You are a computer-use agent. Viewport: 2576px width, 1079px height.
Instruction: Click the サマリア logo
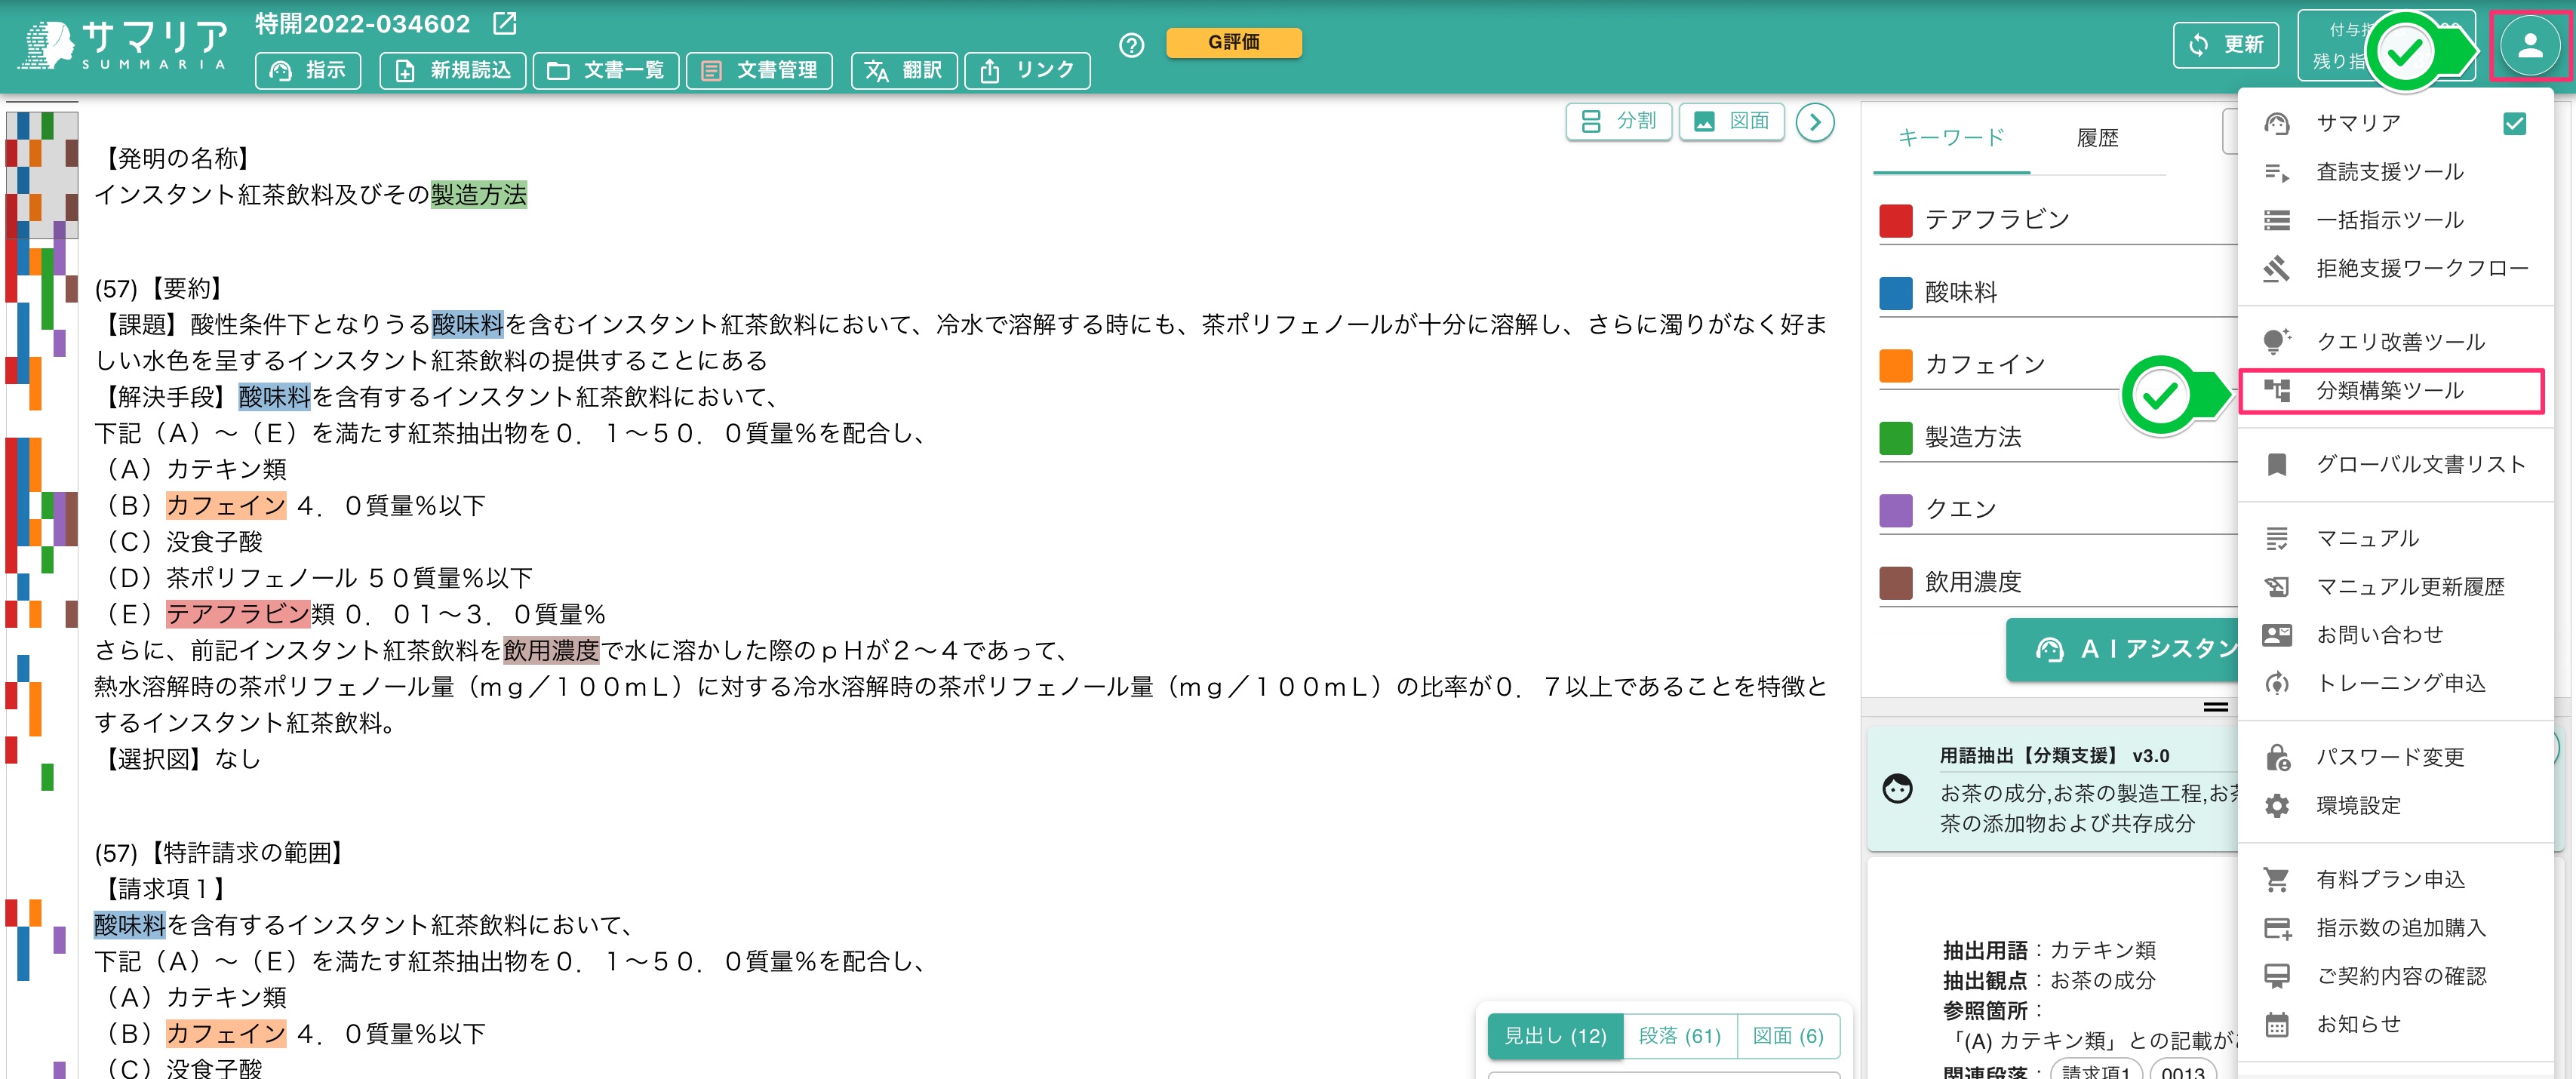[123, 46]
